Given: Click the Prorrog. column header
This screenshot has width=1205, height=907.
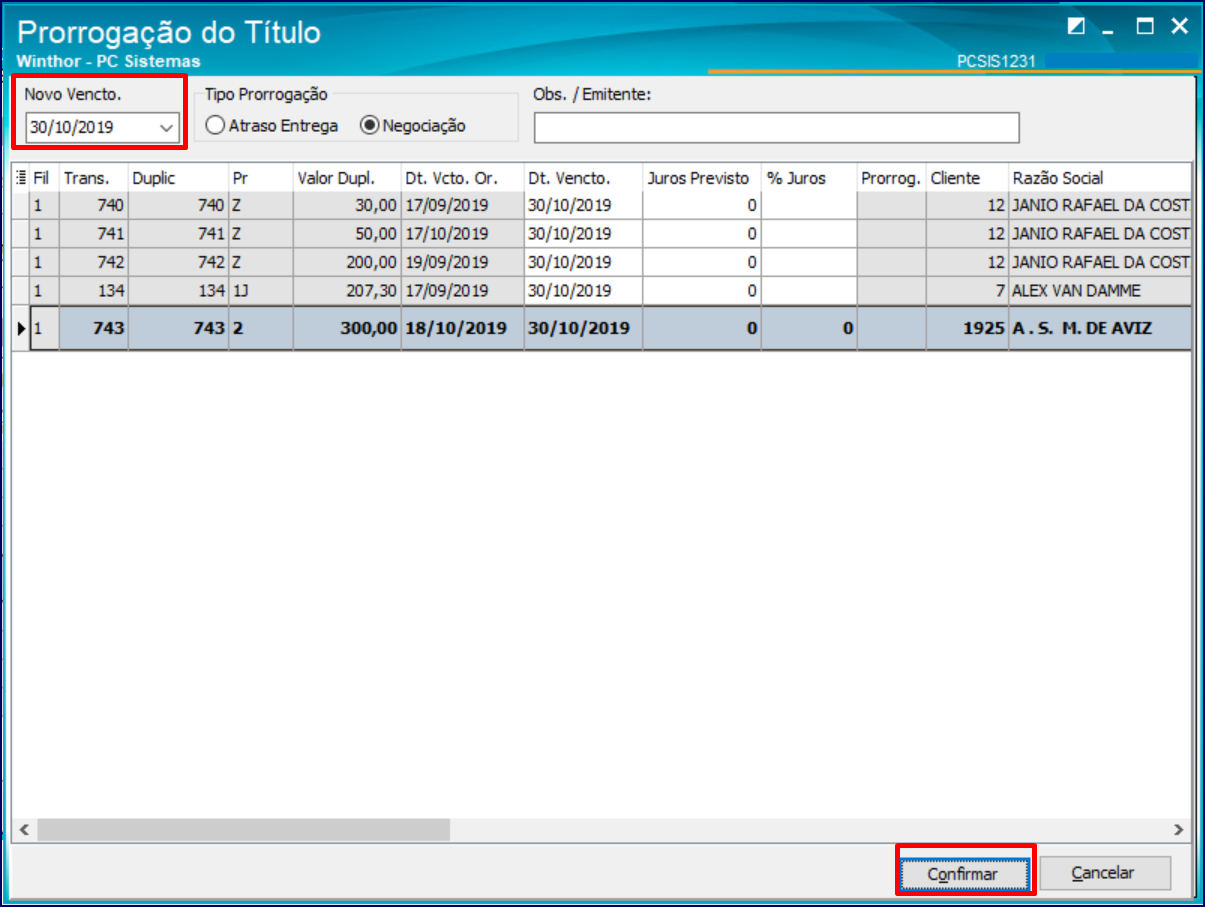Looking at the screenshot, I should [891, 178].
